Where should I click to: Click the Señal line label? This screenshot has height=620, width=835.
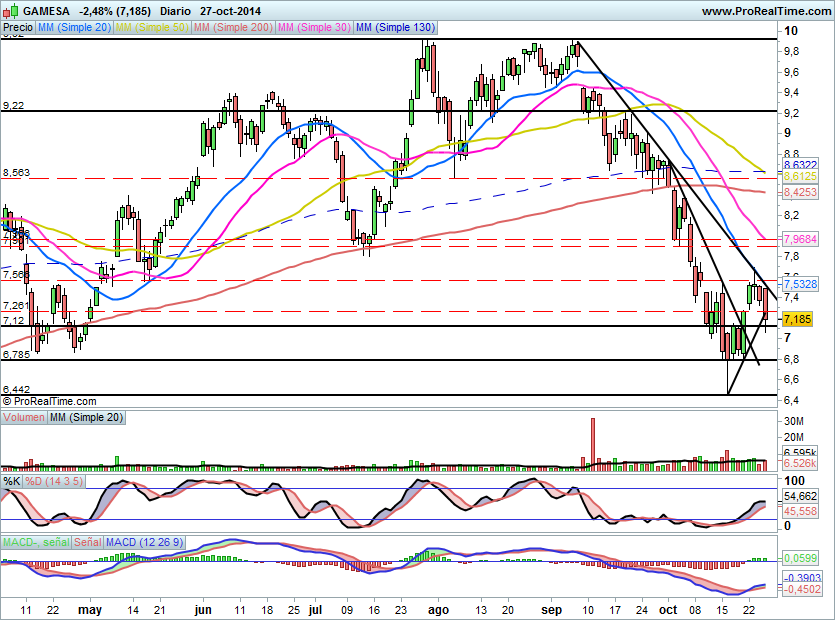coord(88,542)
